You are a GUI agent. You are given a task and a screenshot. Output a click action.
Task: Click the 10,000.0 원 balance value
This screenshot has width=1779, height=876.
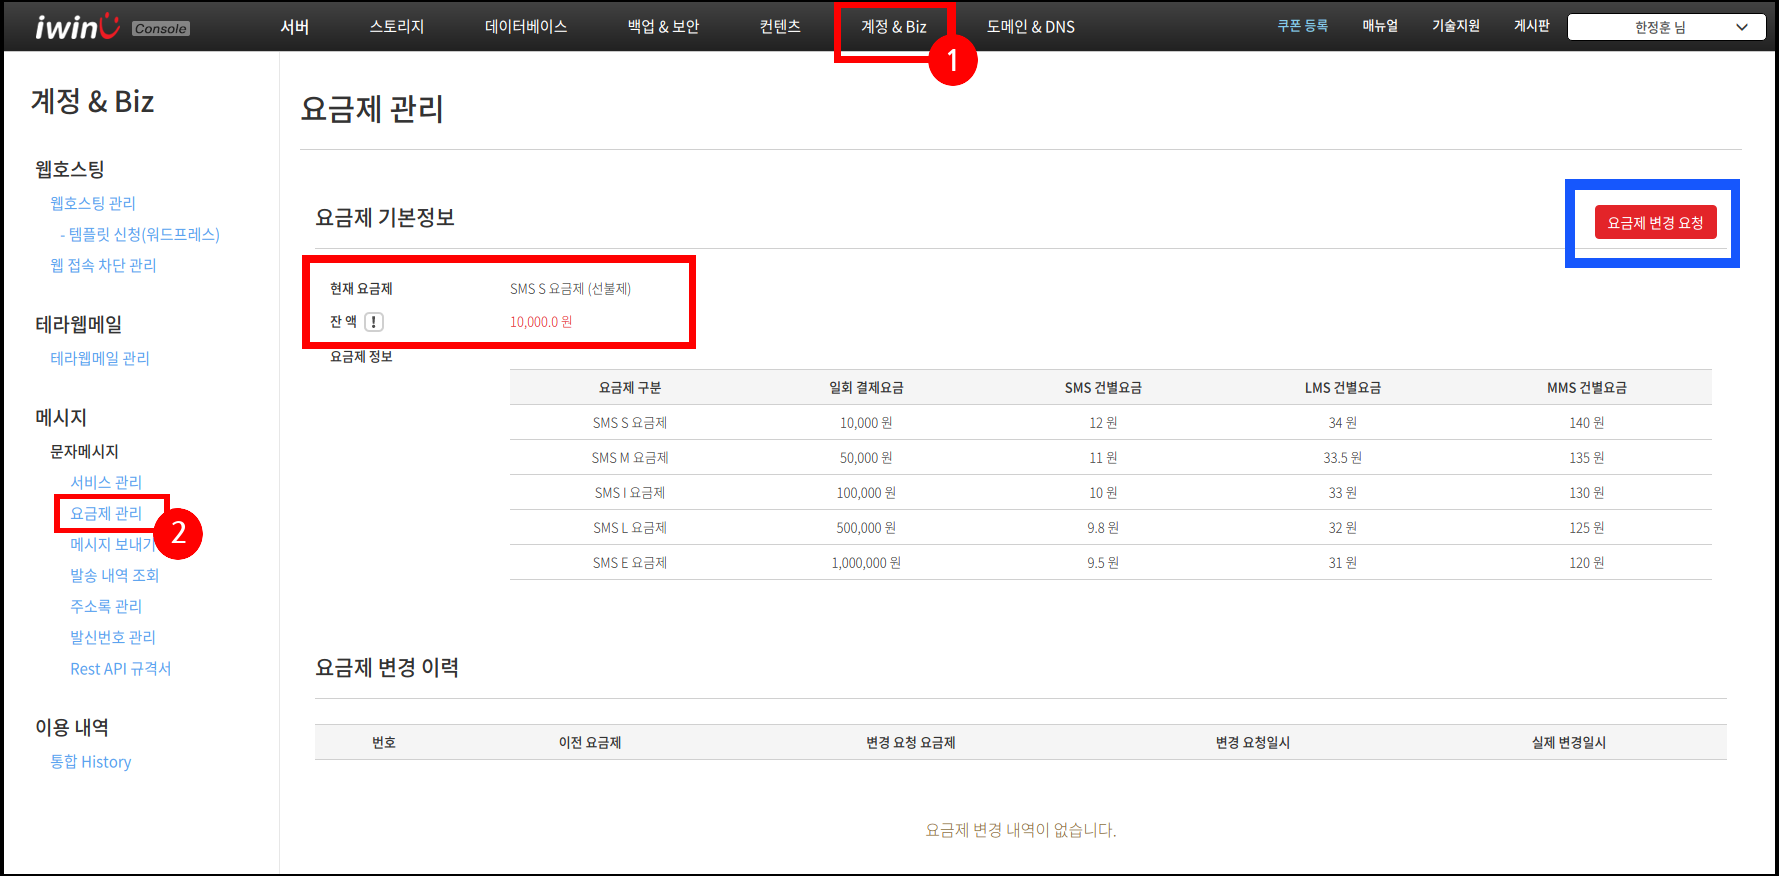[541, 322]
